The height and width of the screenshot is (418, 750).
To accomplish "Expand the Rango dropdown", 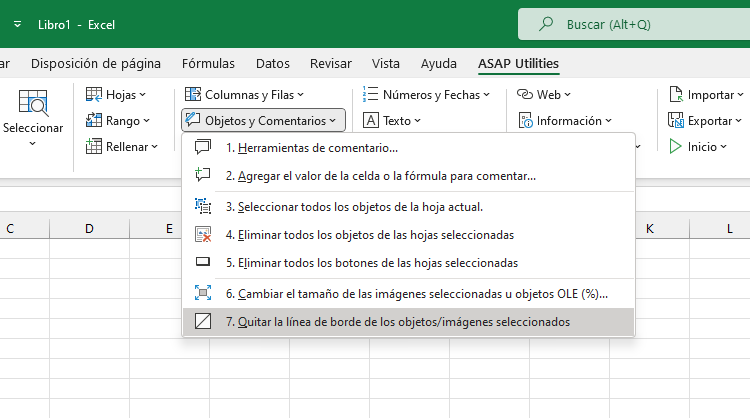I will click(x=146, y=121).
